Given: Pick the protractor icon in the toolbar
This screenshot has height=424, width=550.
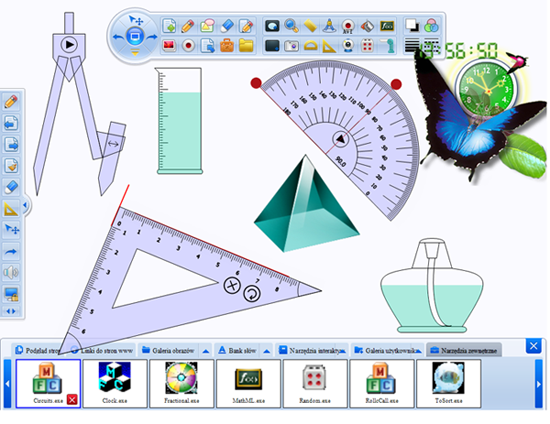Looking at the screenshot, I should point(310,46).
